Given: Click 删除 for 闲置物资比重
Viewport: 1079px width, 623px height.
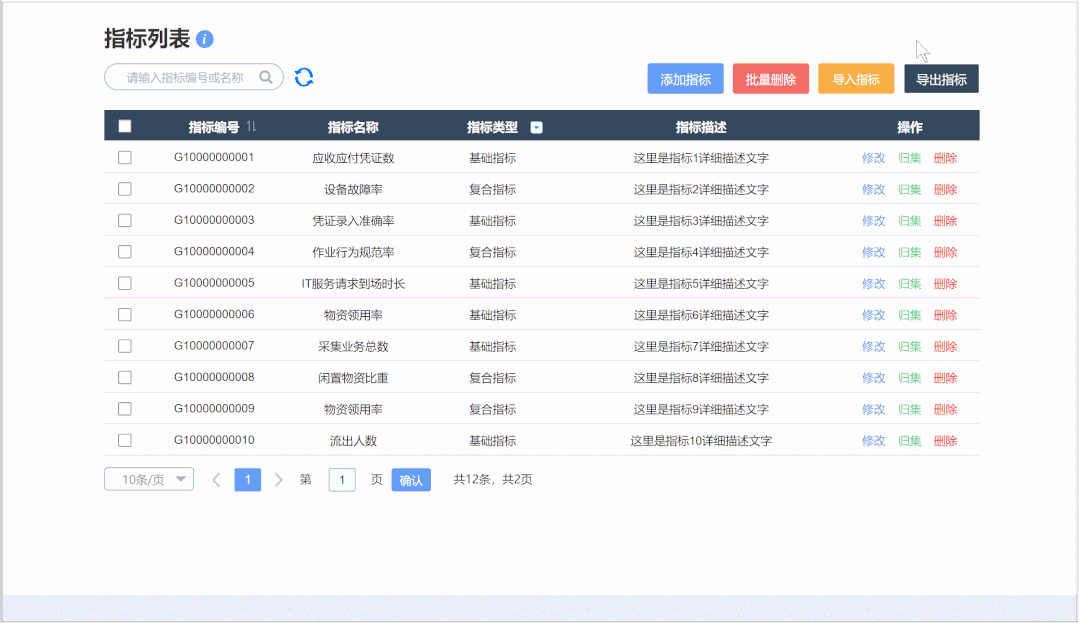Looking at the screenshot, I should click(946, 378).
